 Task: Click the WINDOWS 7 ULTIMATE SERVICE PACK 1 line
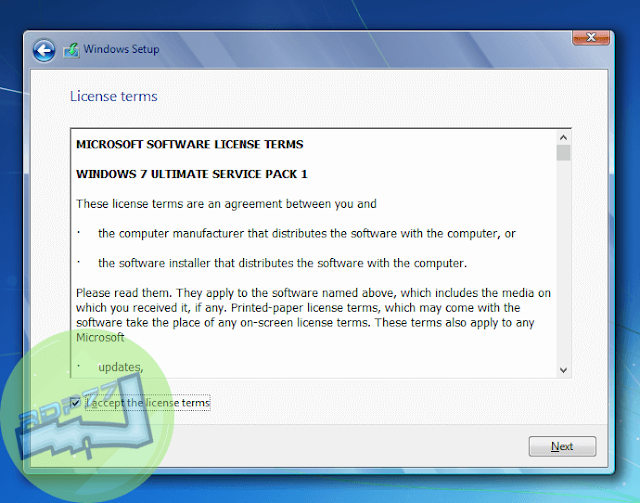pos(192,174)
